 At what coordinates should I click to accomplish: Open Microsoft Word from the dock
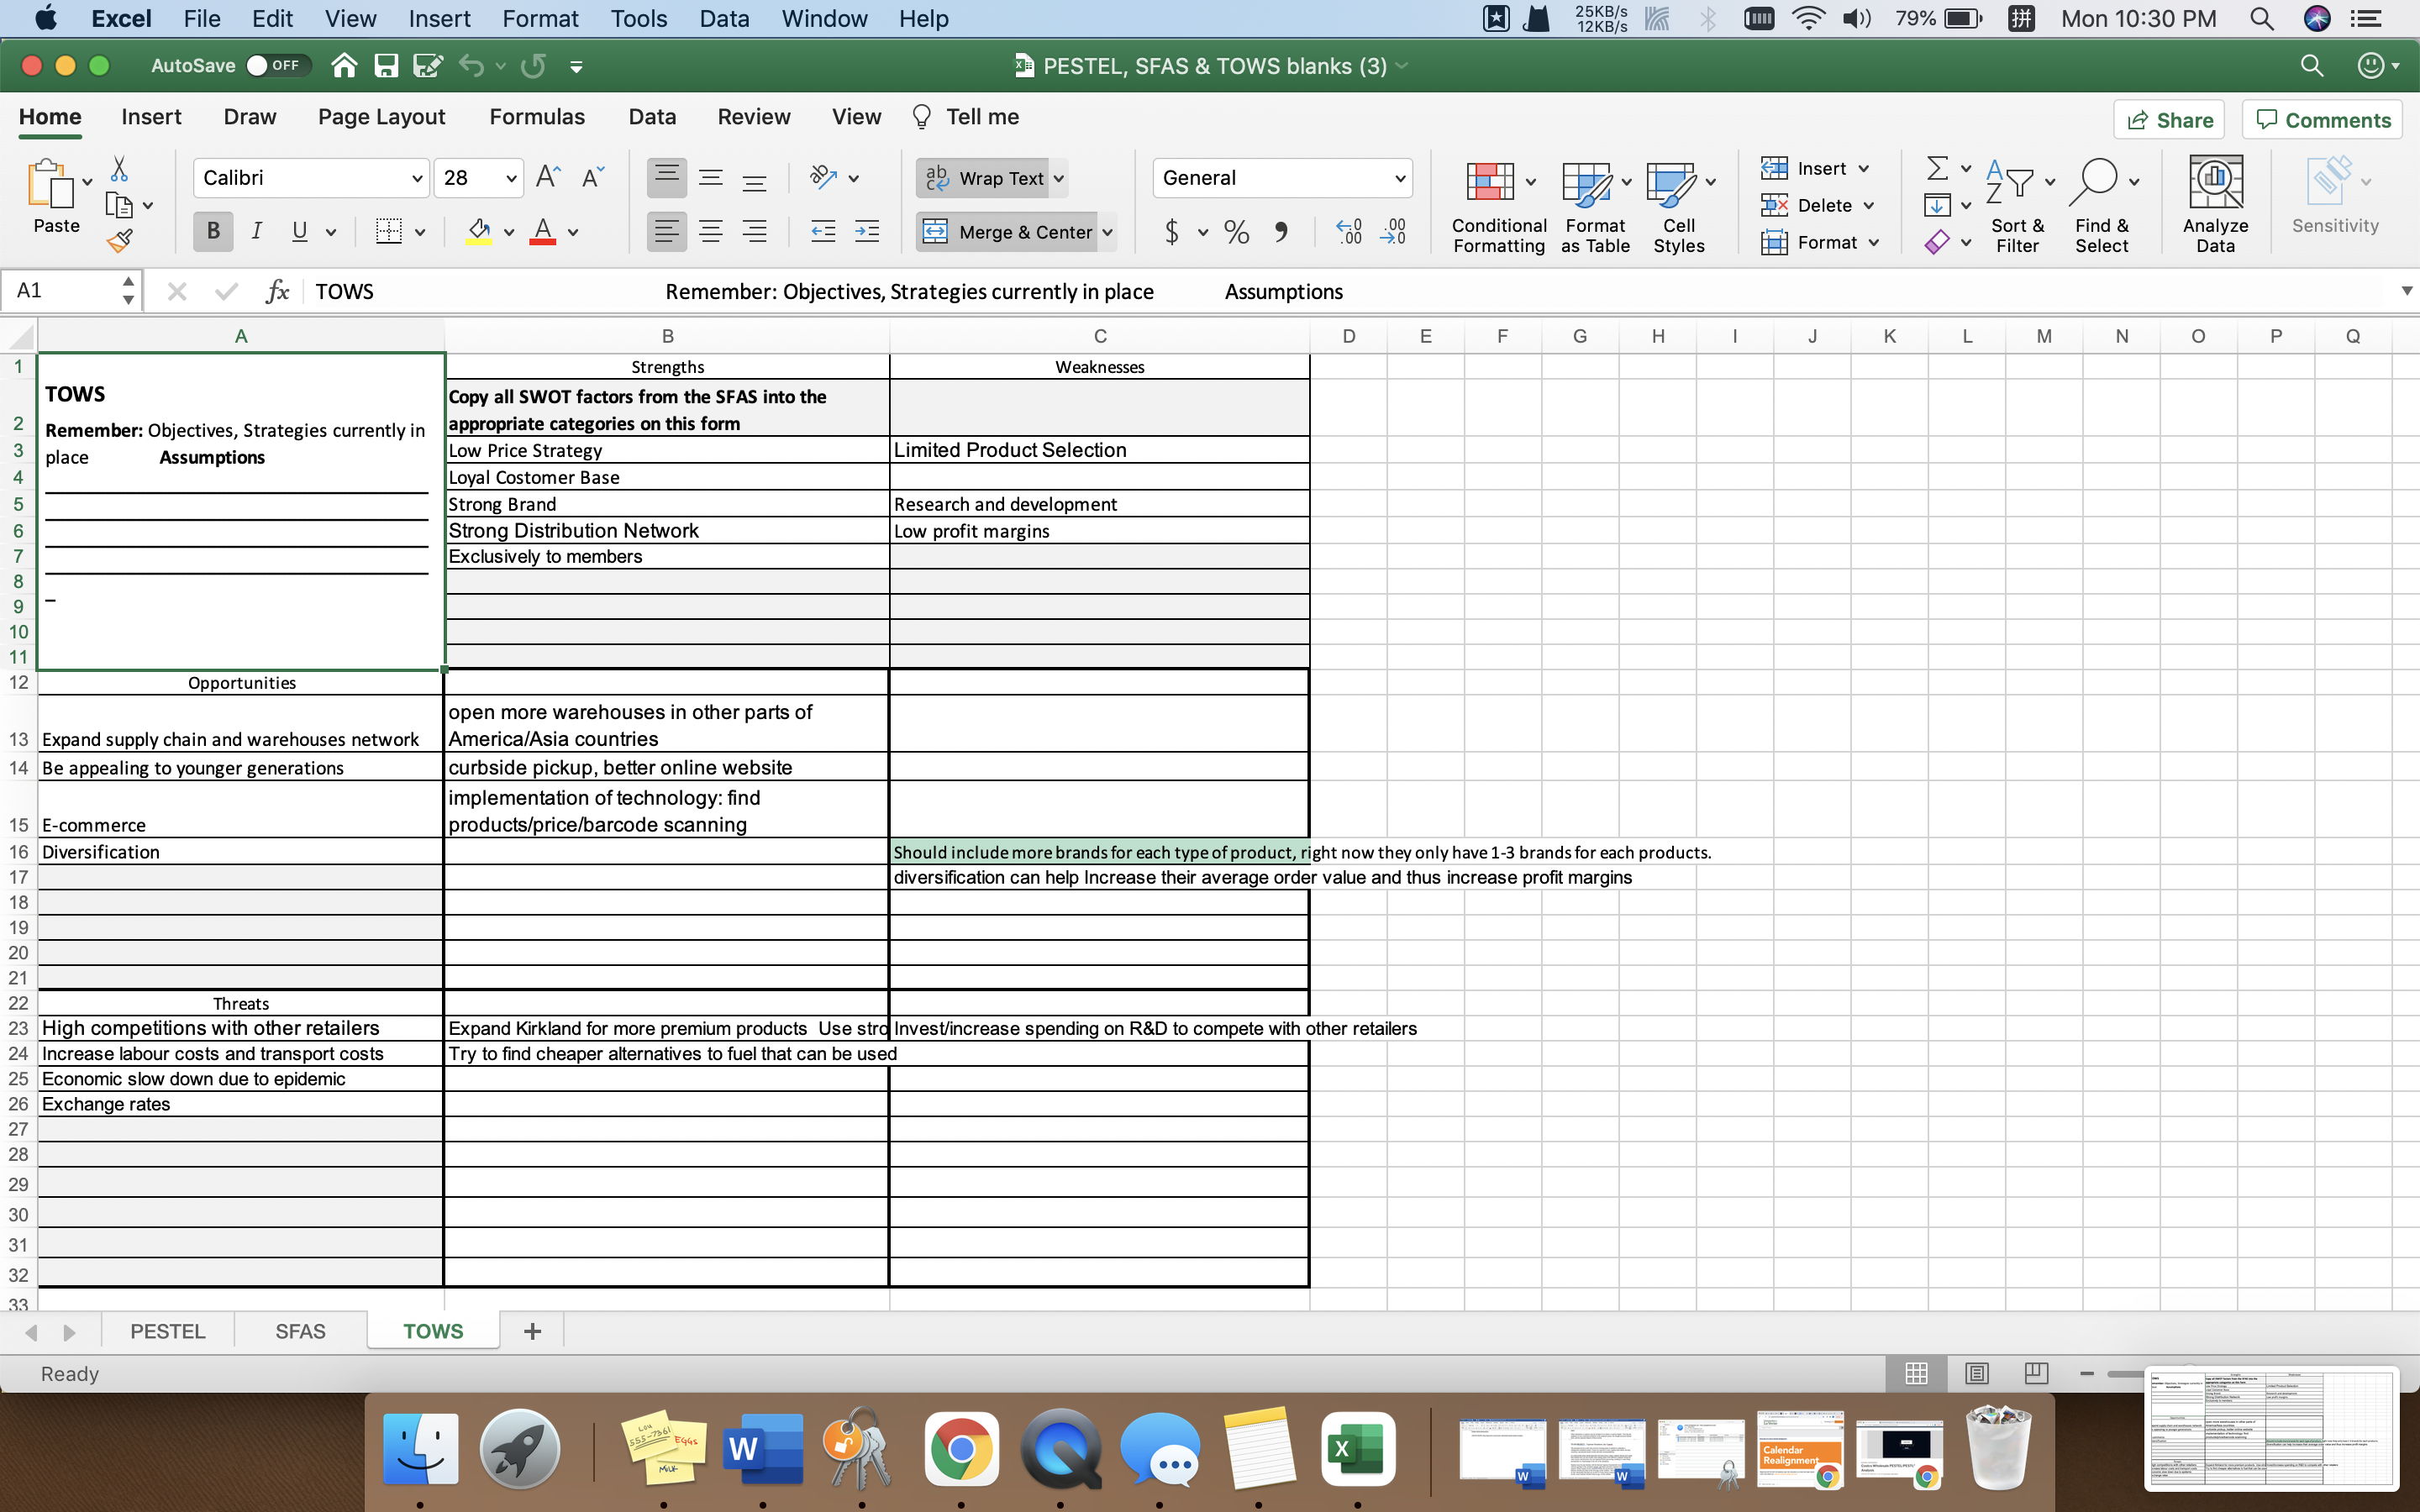(x=762, y=1448)
